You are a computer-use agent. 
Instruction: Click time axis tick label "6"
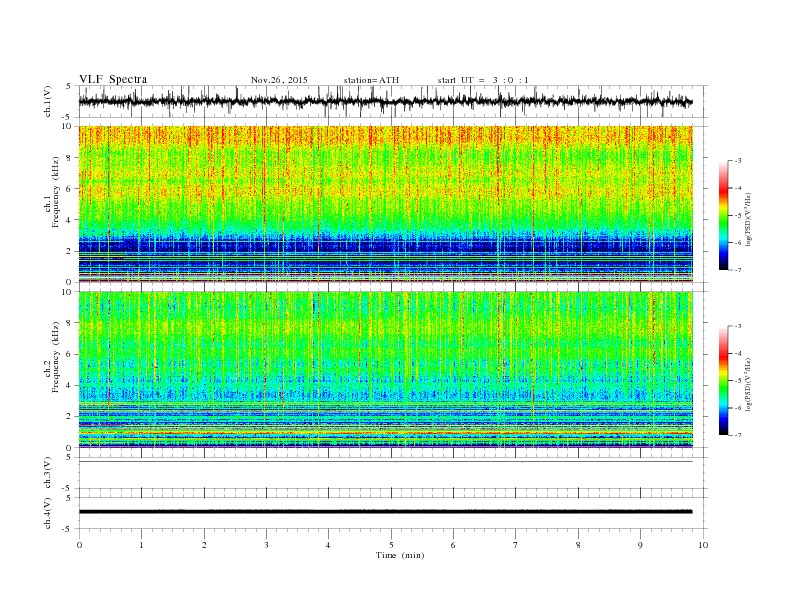click(453, 545)
